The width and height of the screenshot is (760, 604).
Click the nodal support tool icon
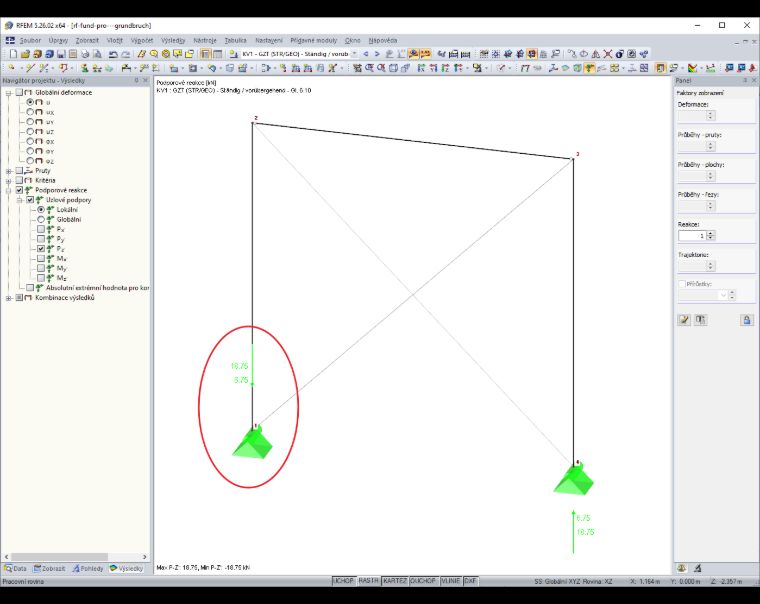pos(84,68)
